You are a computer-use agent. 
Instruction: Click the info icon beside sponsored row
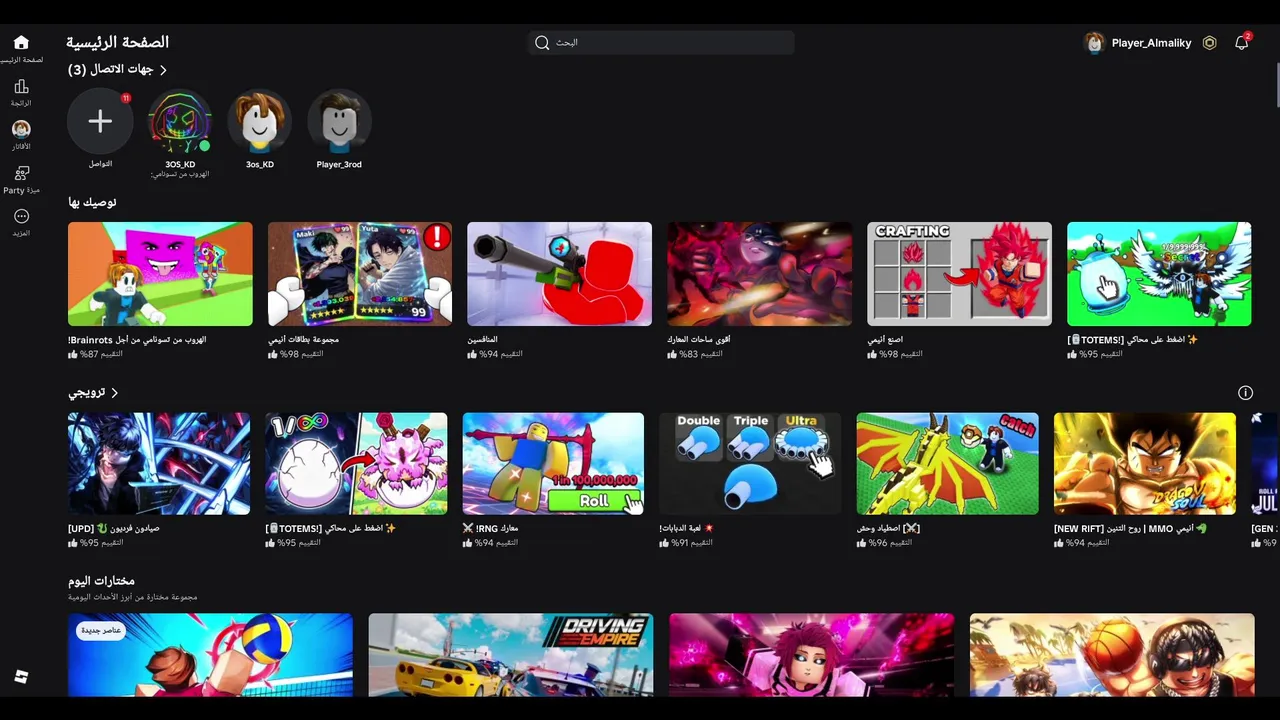(x=1245, y=393)
